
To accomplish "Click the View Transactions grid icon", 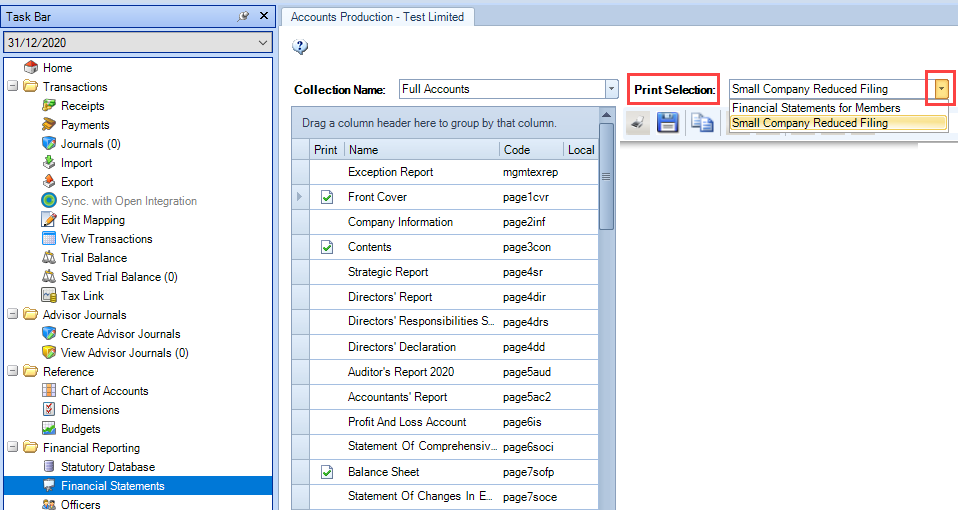I will pyautogui.click(x=49, y=238).
